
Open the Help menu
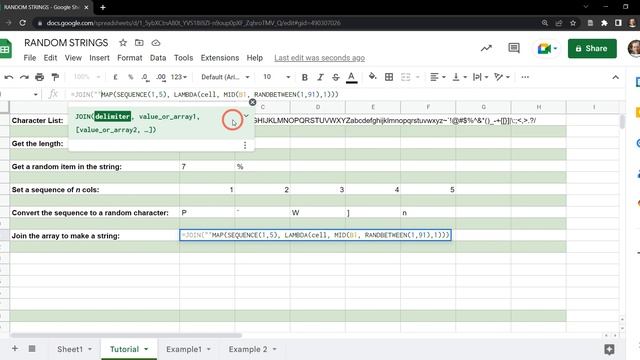255,58
